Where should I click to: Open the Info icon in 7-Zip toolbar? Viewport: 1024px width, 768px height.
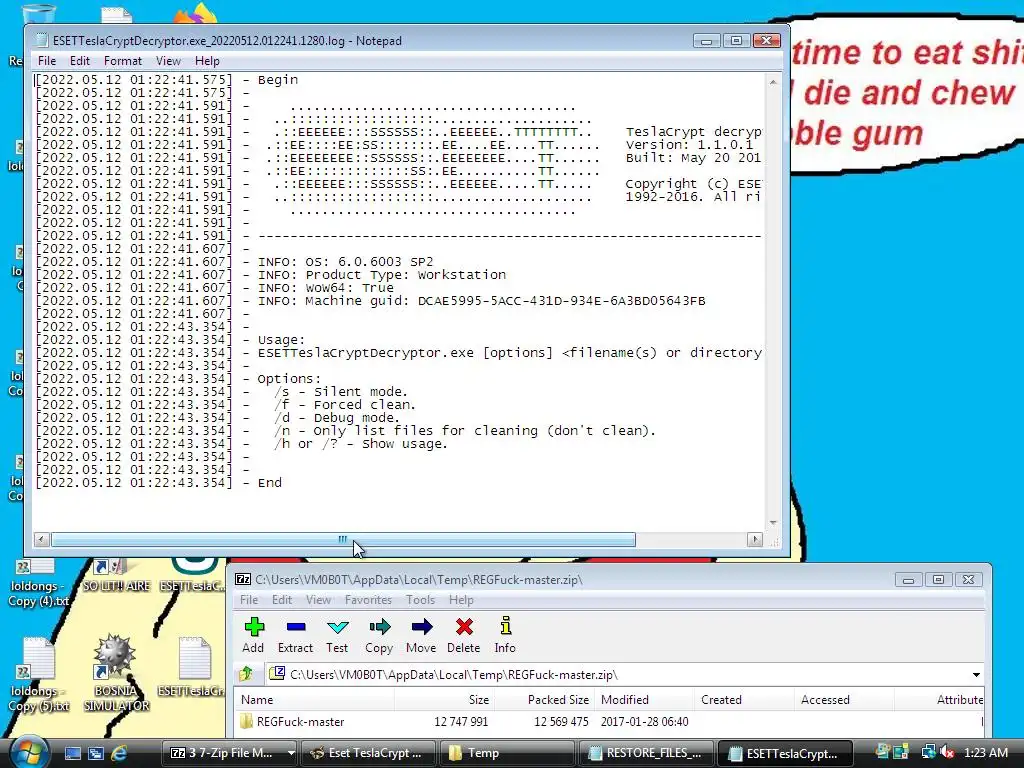tap(505, 627)
